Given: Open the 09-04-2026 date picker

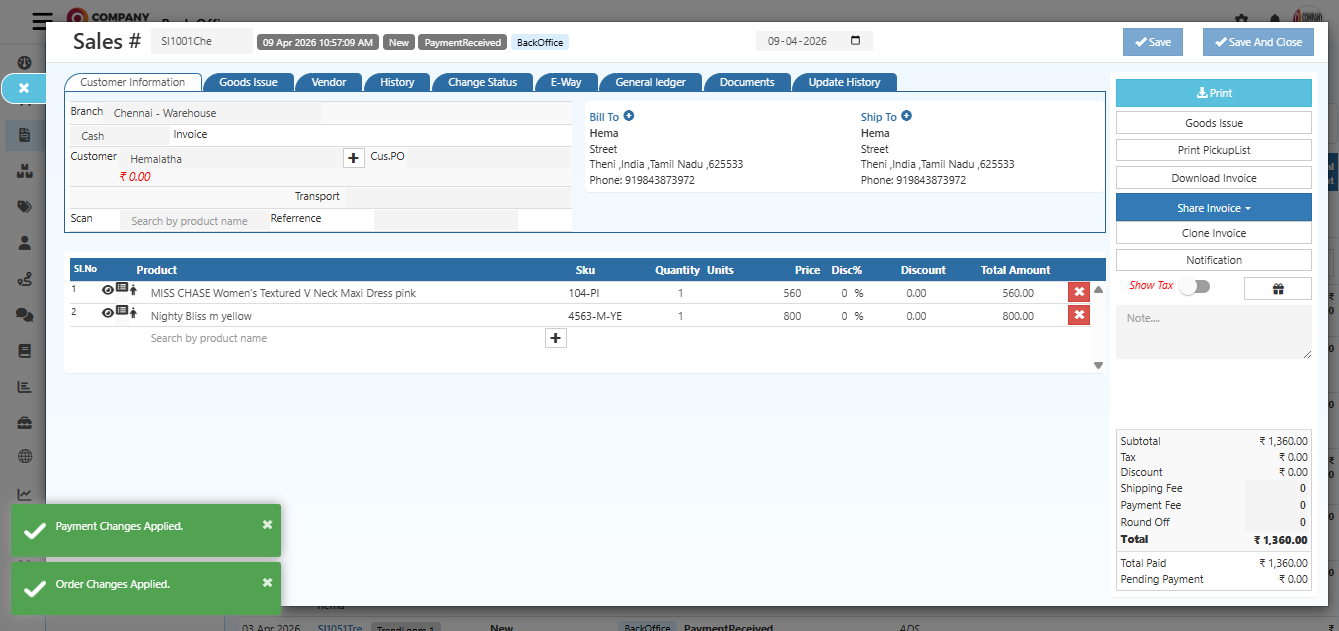Looking at the screenshot, I should tap(855, 41).
